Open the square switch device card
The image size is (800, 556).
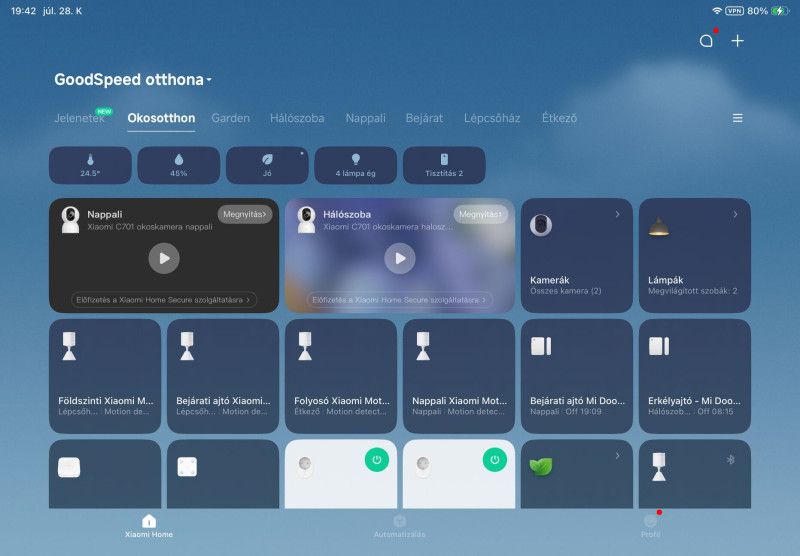223,474
